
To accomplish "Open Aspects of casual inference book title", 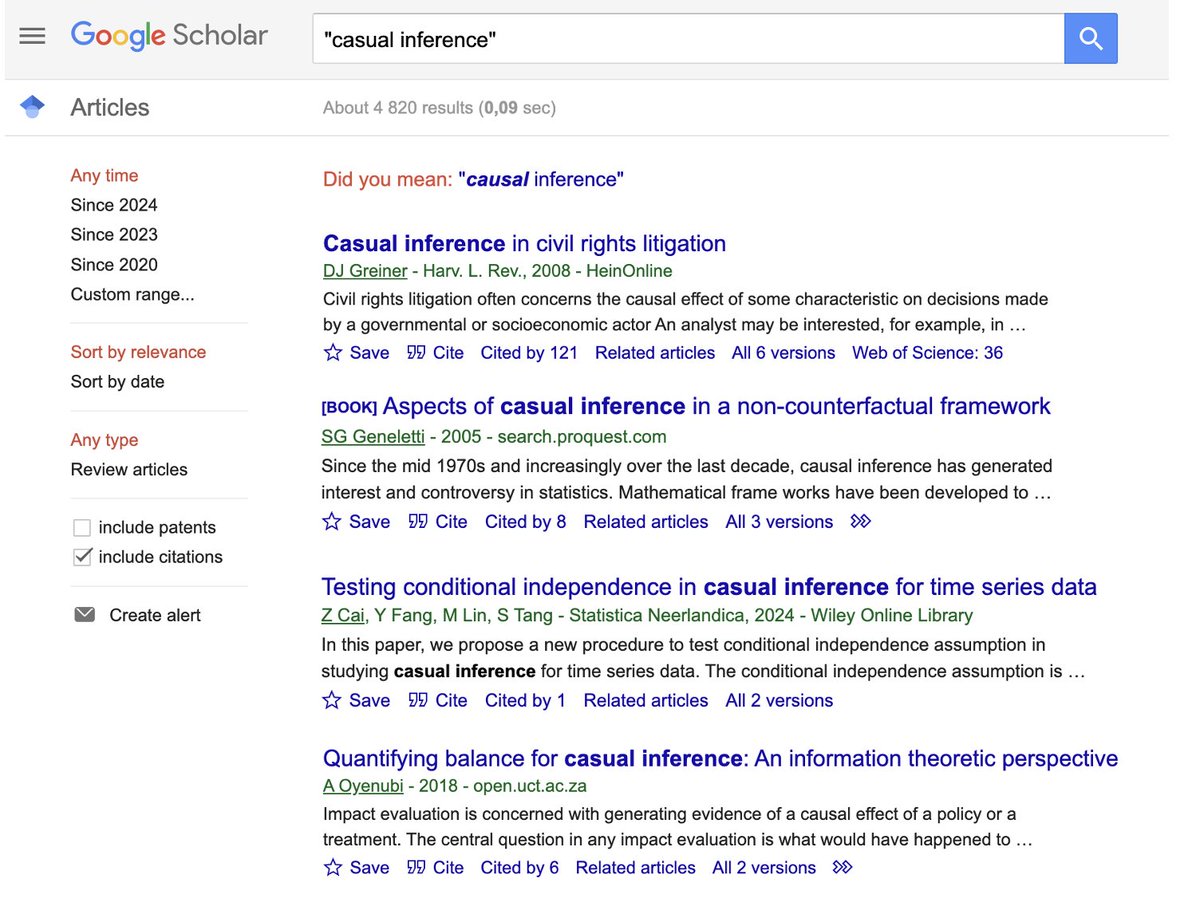I will click(x=716, y=406).
